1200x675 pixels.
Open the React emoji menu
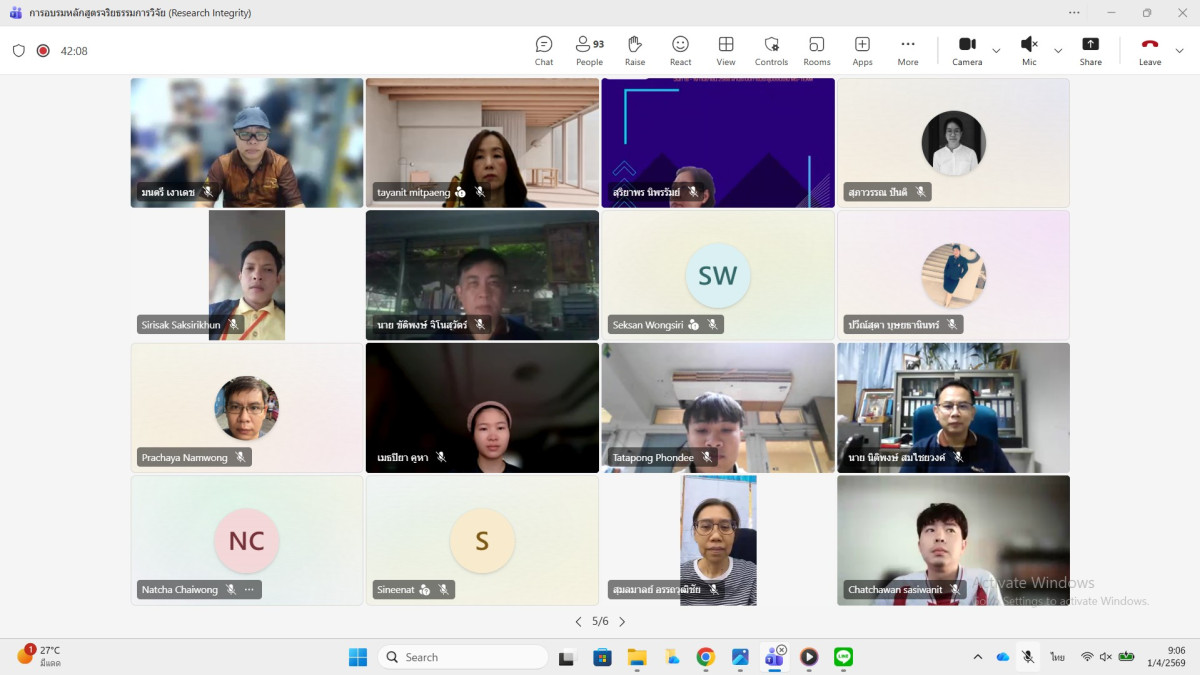pos(680,50)
